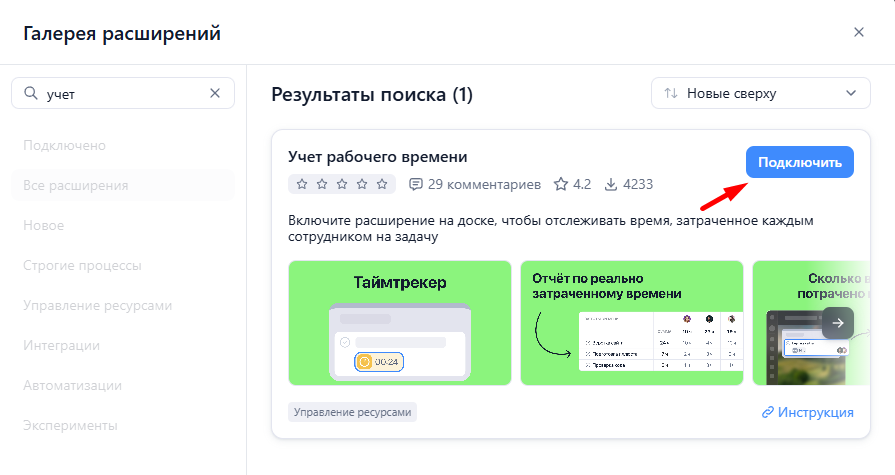Click the Управление ресурсами tag below screenshots
The image size is (895, 475).
(x=352, y=412)
